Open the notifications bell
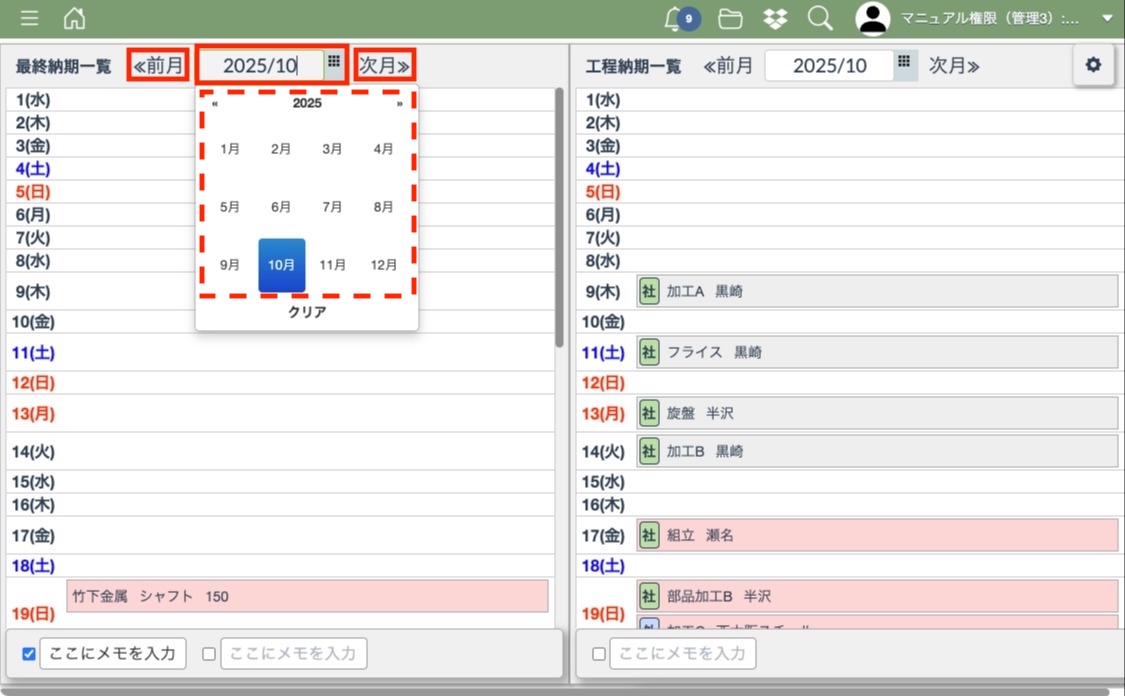 click(x=676, y=18)
